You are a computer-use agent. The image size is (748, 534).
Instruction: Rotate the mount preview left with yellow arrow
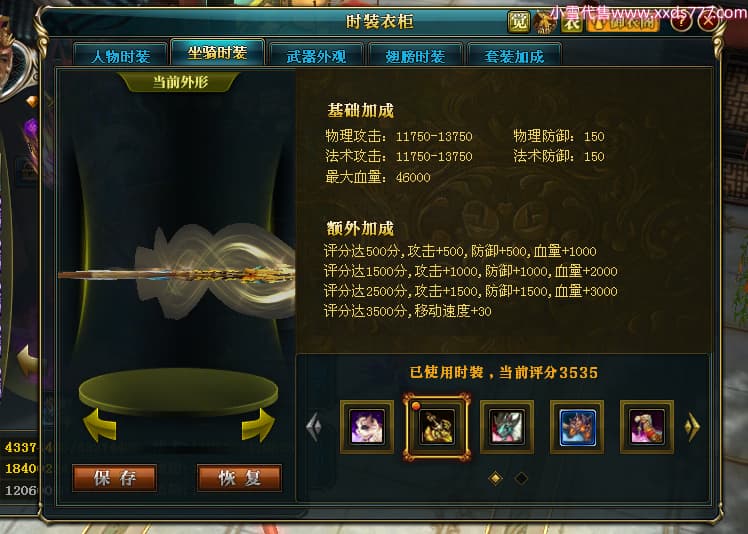[x=100, y=425]
